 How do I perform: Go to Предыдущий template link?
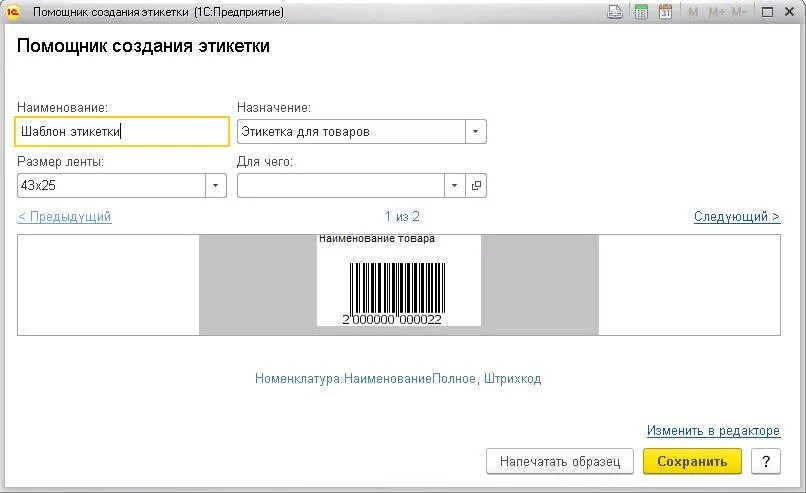(x=65, y=216)
